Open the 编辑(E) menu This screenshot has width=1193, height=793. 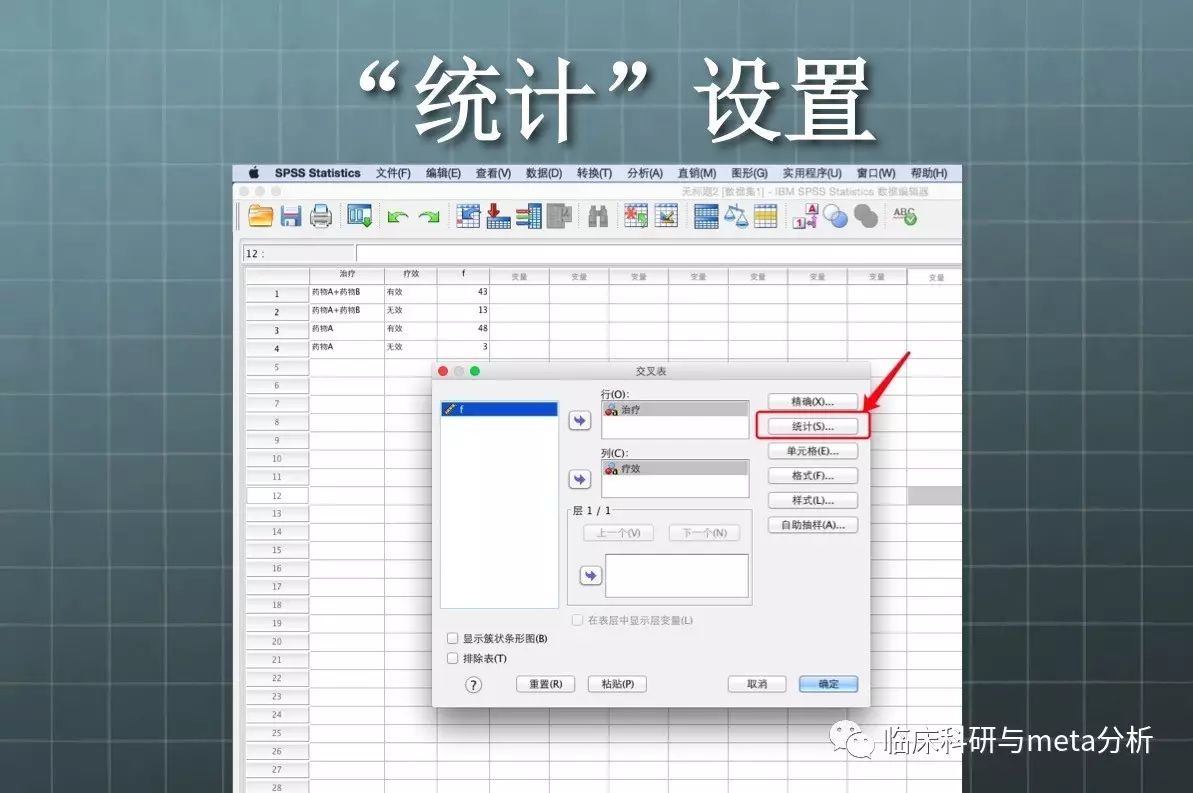[x=443, y=173]
